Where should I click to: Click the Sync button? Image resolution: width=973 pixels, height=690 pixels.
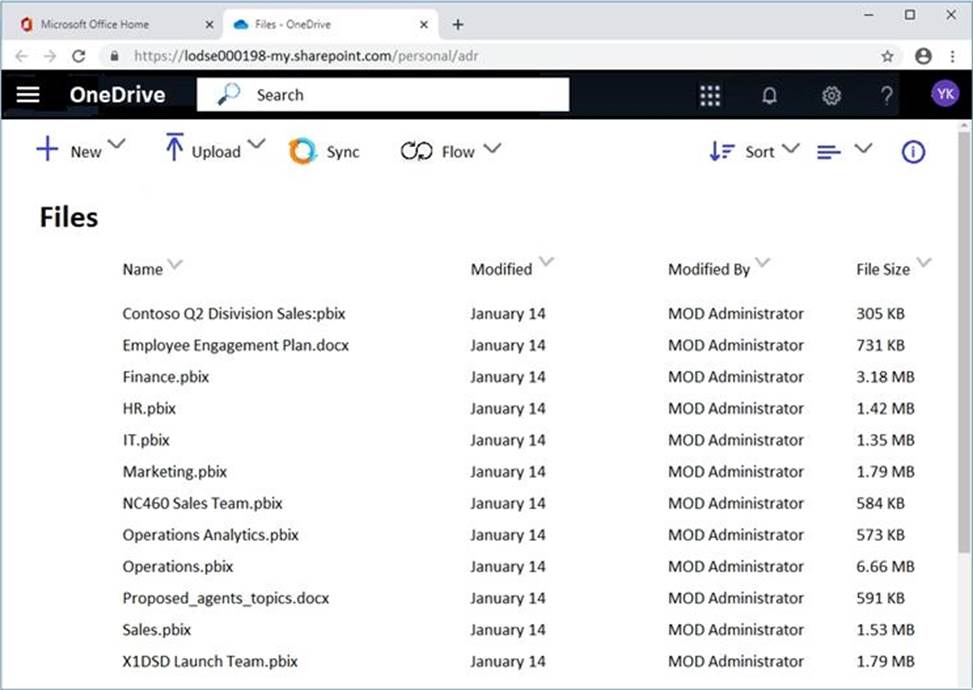pyautogui.click(x=324, y=151)
